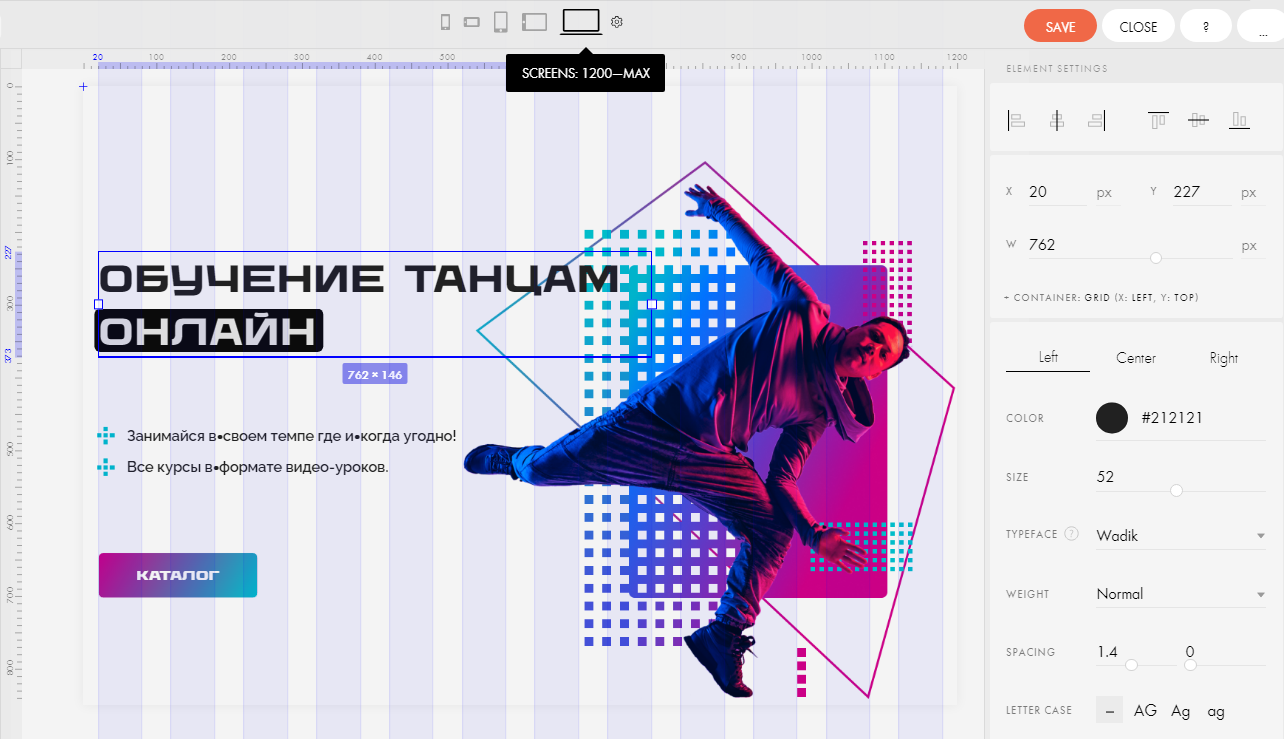The height and width of the screenshot is (739, 1284).
Task: Switch to the portrait tablet screen preview
Action: [x=501, y=21]
